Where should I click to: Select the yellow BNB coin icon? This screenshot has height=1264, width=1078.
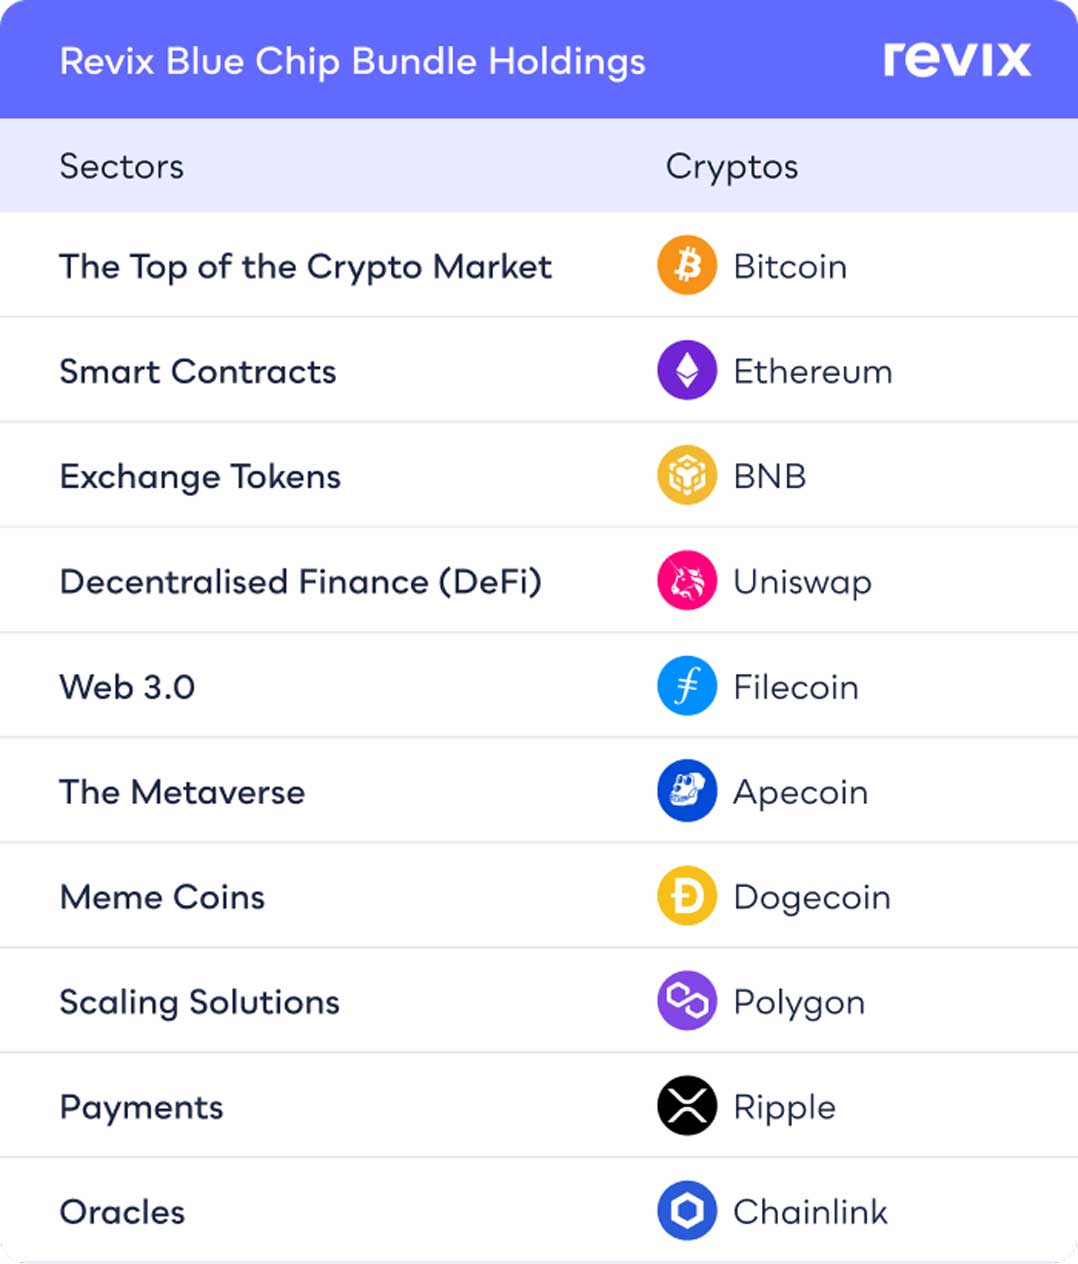tap(687, 476)
